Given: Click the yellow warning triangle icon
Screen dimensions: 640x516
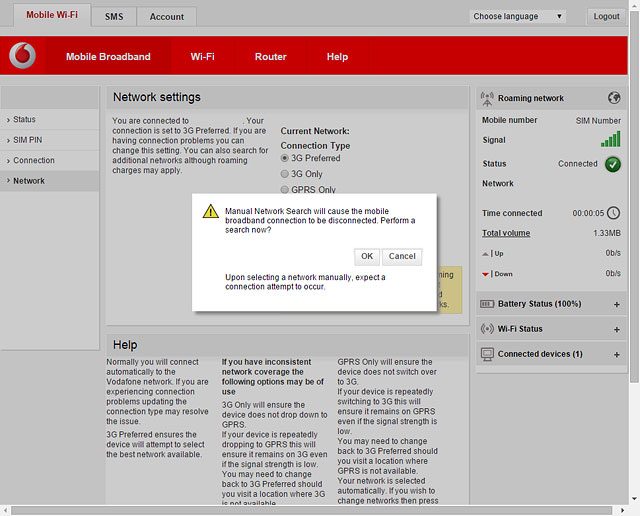Looking at the screenshot, I should (x=210, y=211).
